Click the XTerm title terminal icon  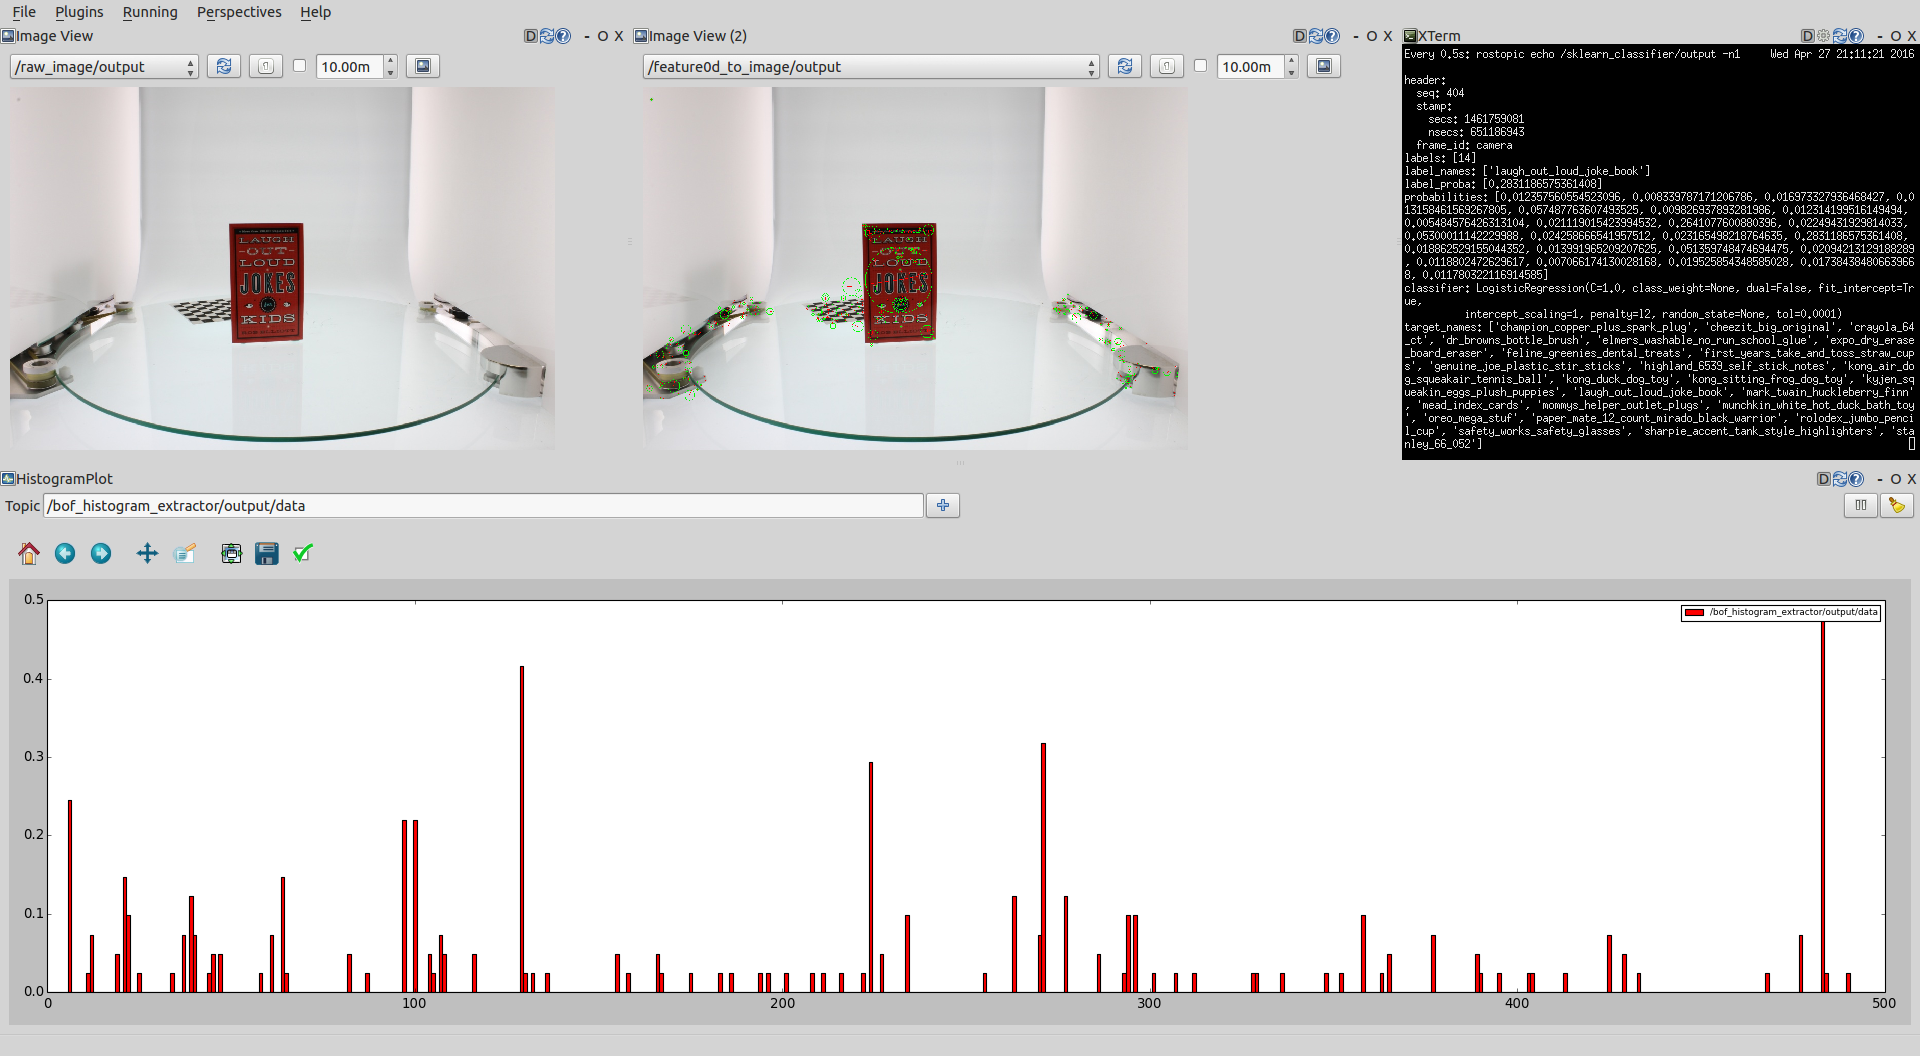pyautogui.click(x=1410, y=36)
